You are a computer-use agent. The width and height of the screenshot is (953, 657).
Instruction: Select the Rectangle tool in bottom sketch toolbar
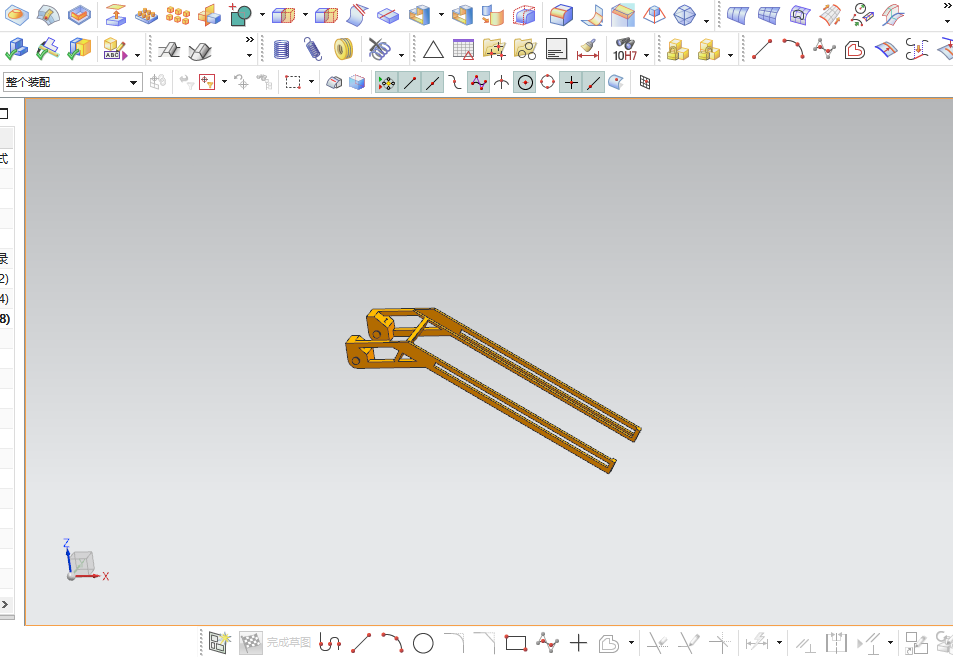coord(515,642)
